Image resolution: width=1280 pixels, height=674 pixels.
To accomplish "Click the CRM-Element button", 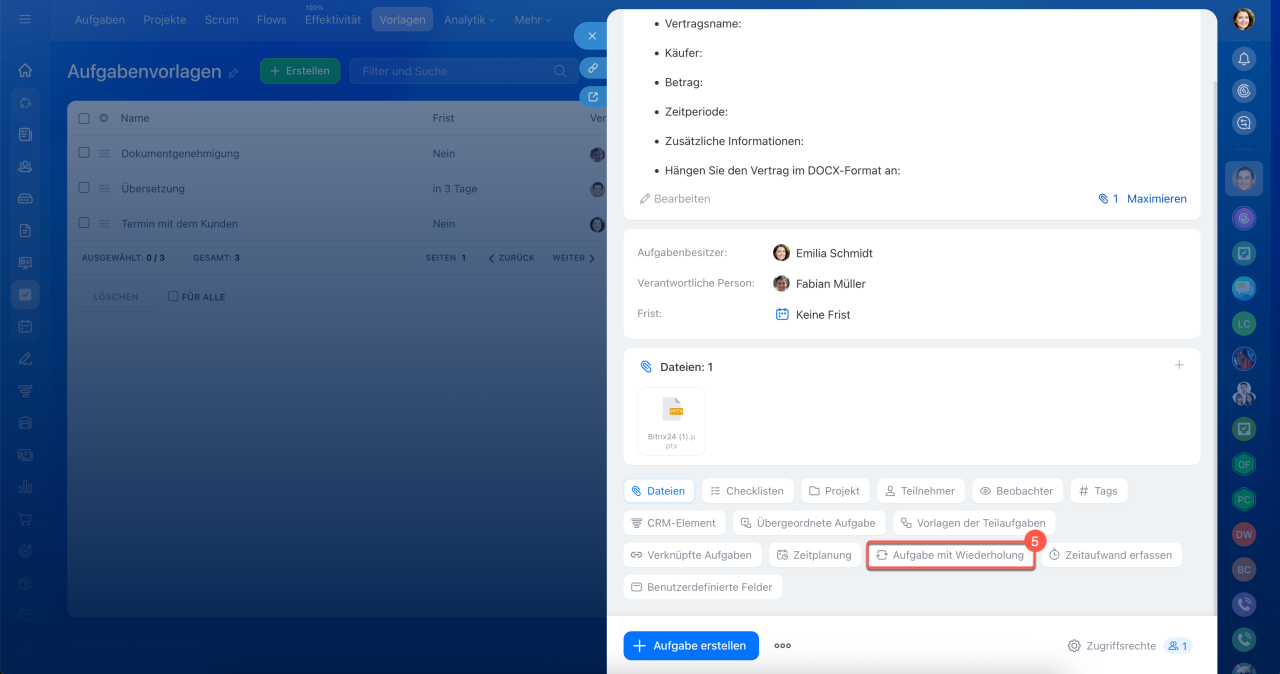I will click(x=674, y=523).
